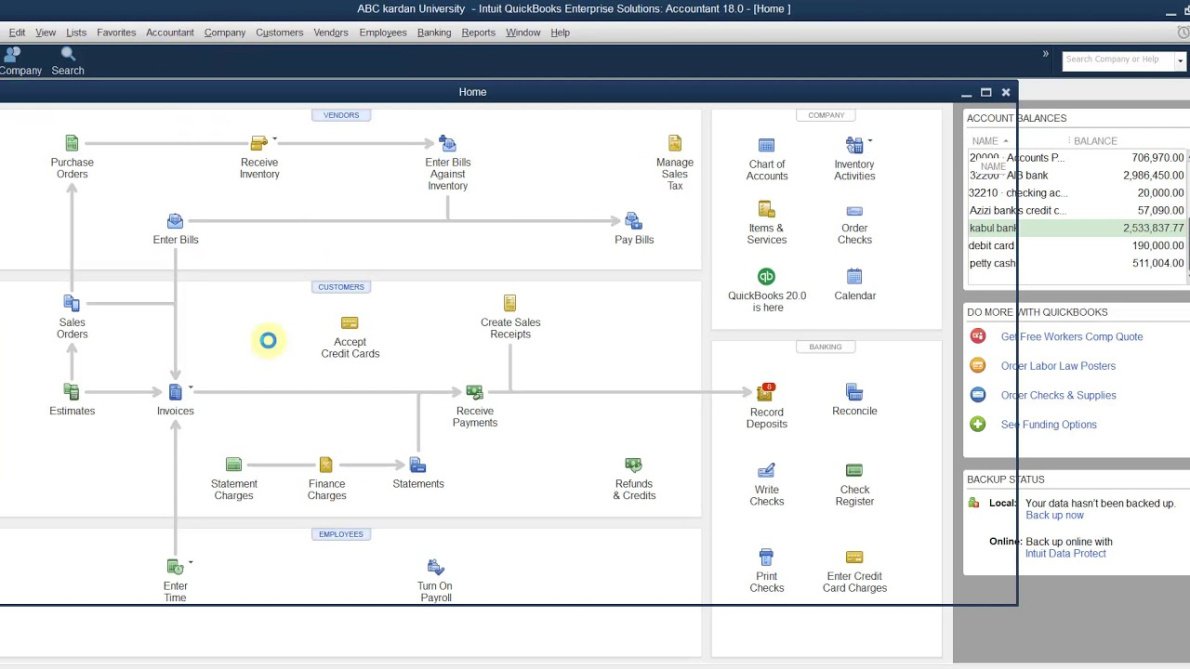The width and height of the screenshot is (1190, 669).
Task: Expand the icon bar with double chevron
Action: tap(1046, 53)
